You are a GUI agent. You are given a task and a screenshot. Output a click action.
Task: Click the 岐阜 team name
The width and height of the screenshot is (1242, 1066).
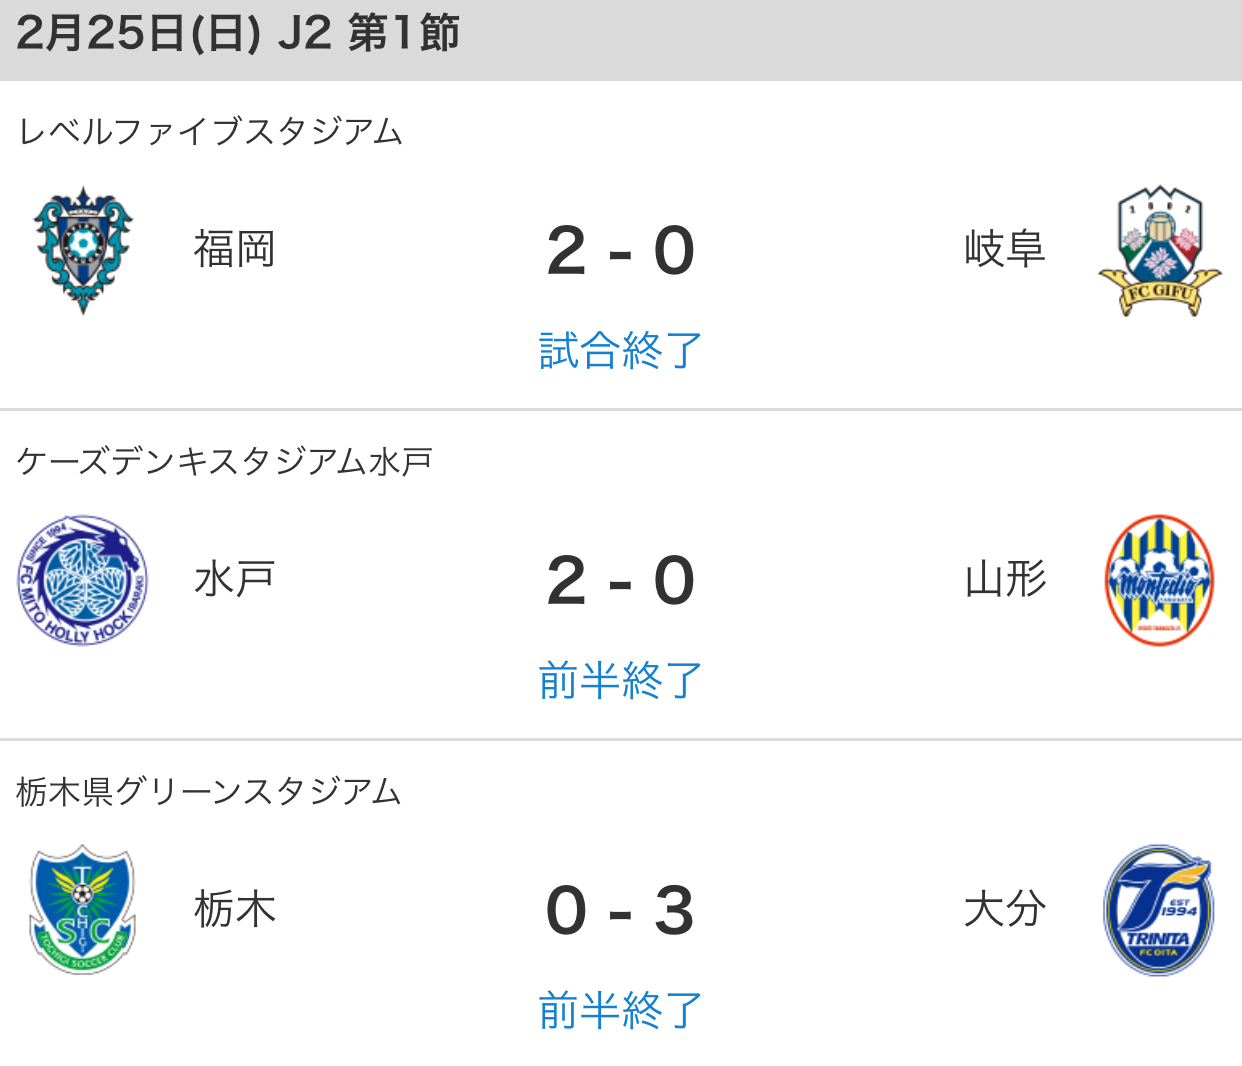tap(1005, 250)
